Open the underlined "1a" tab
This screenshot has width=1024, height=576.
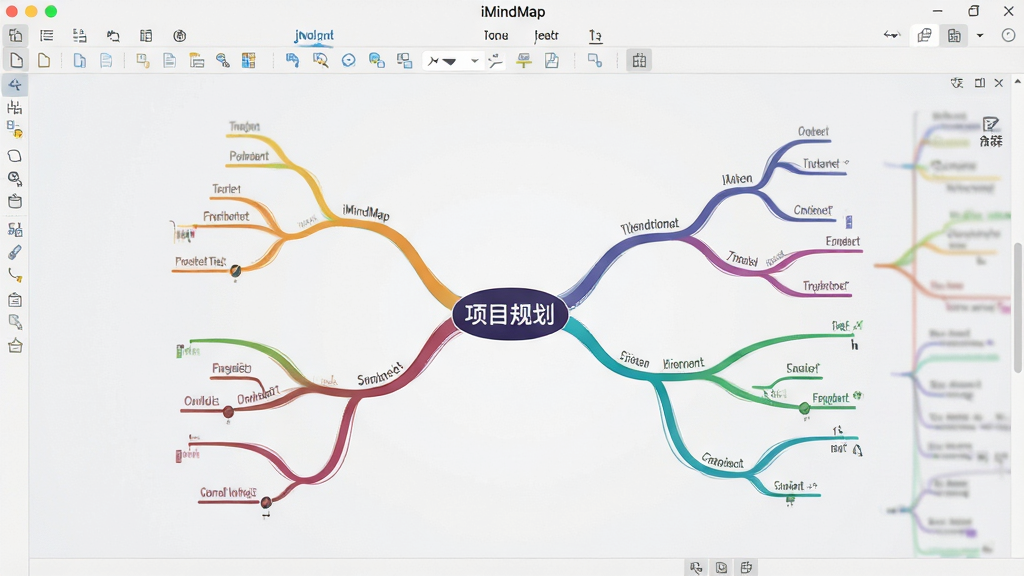point(595,35)
